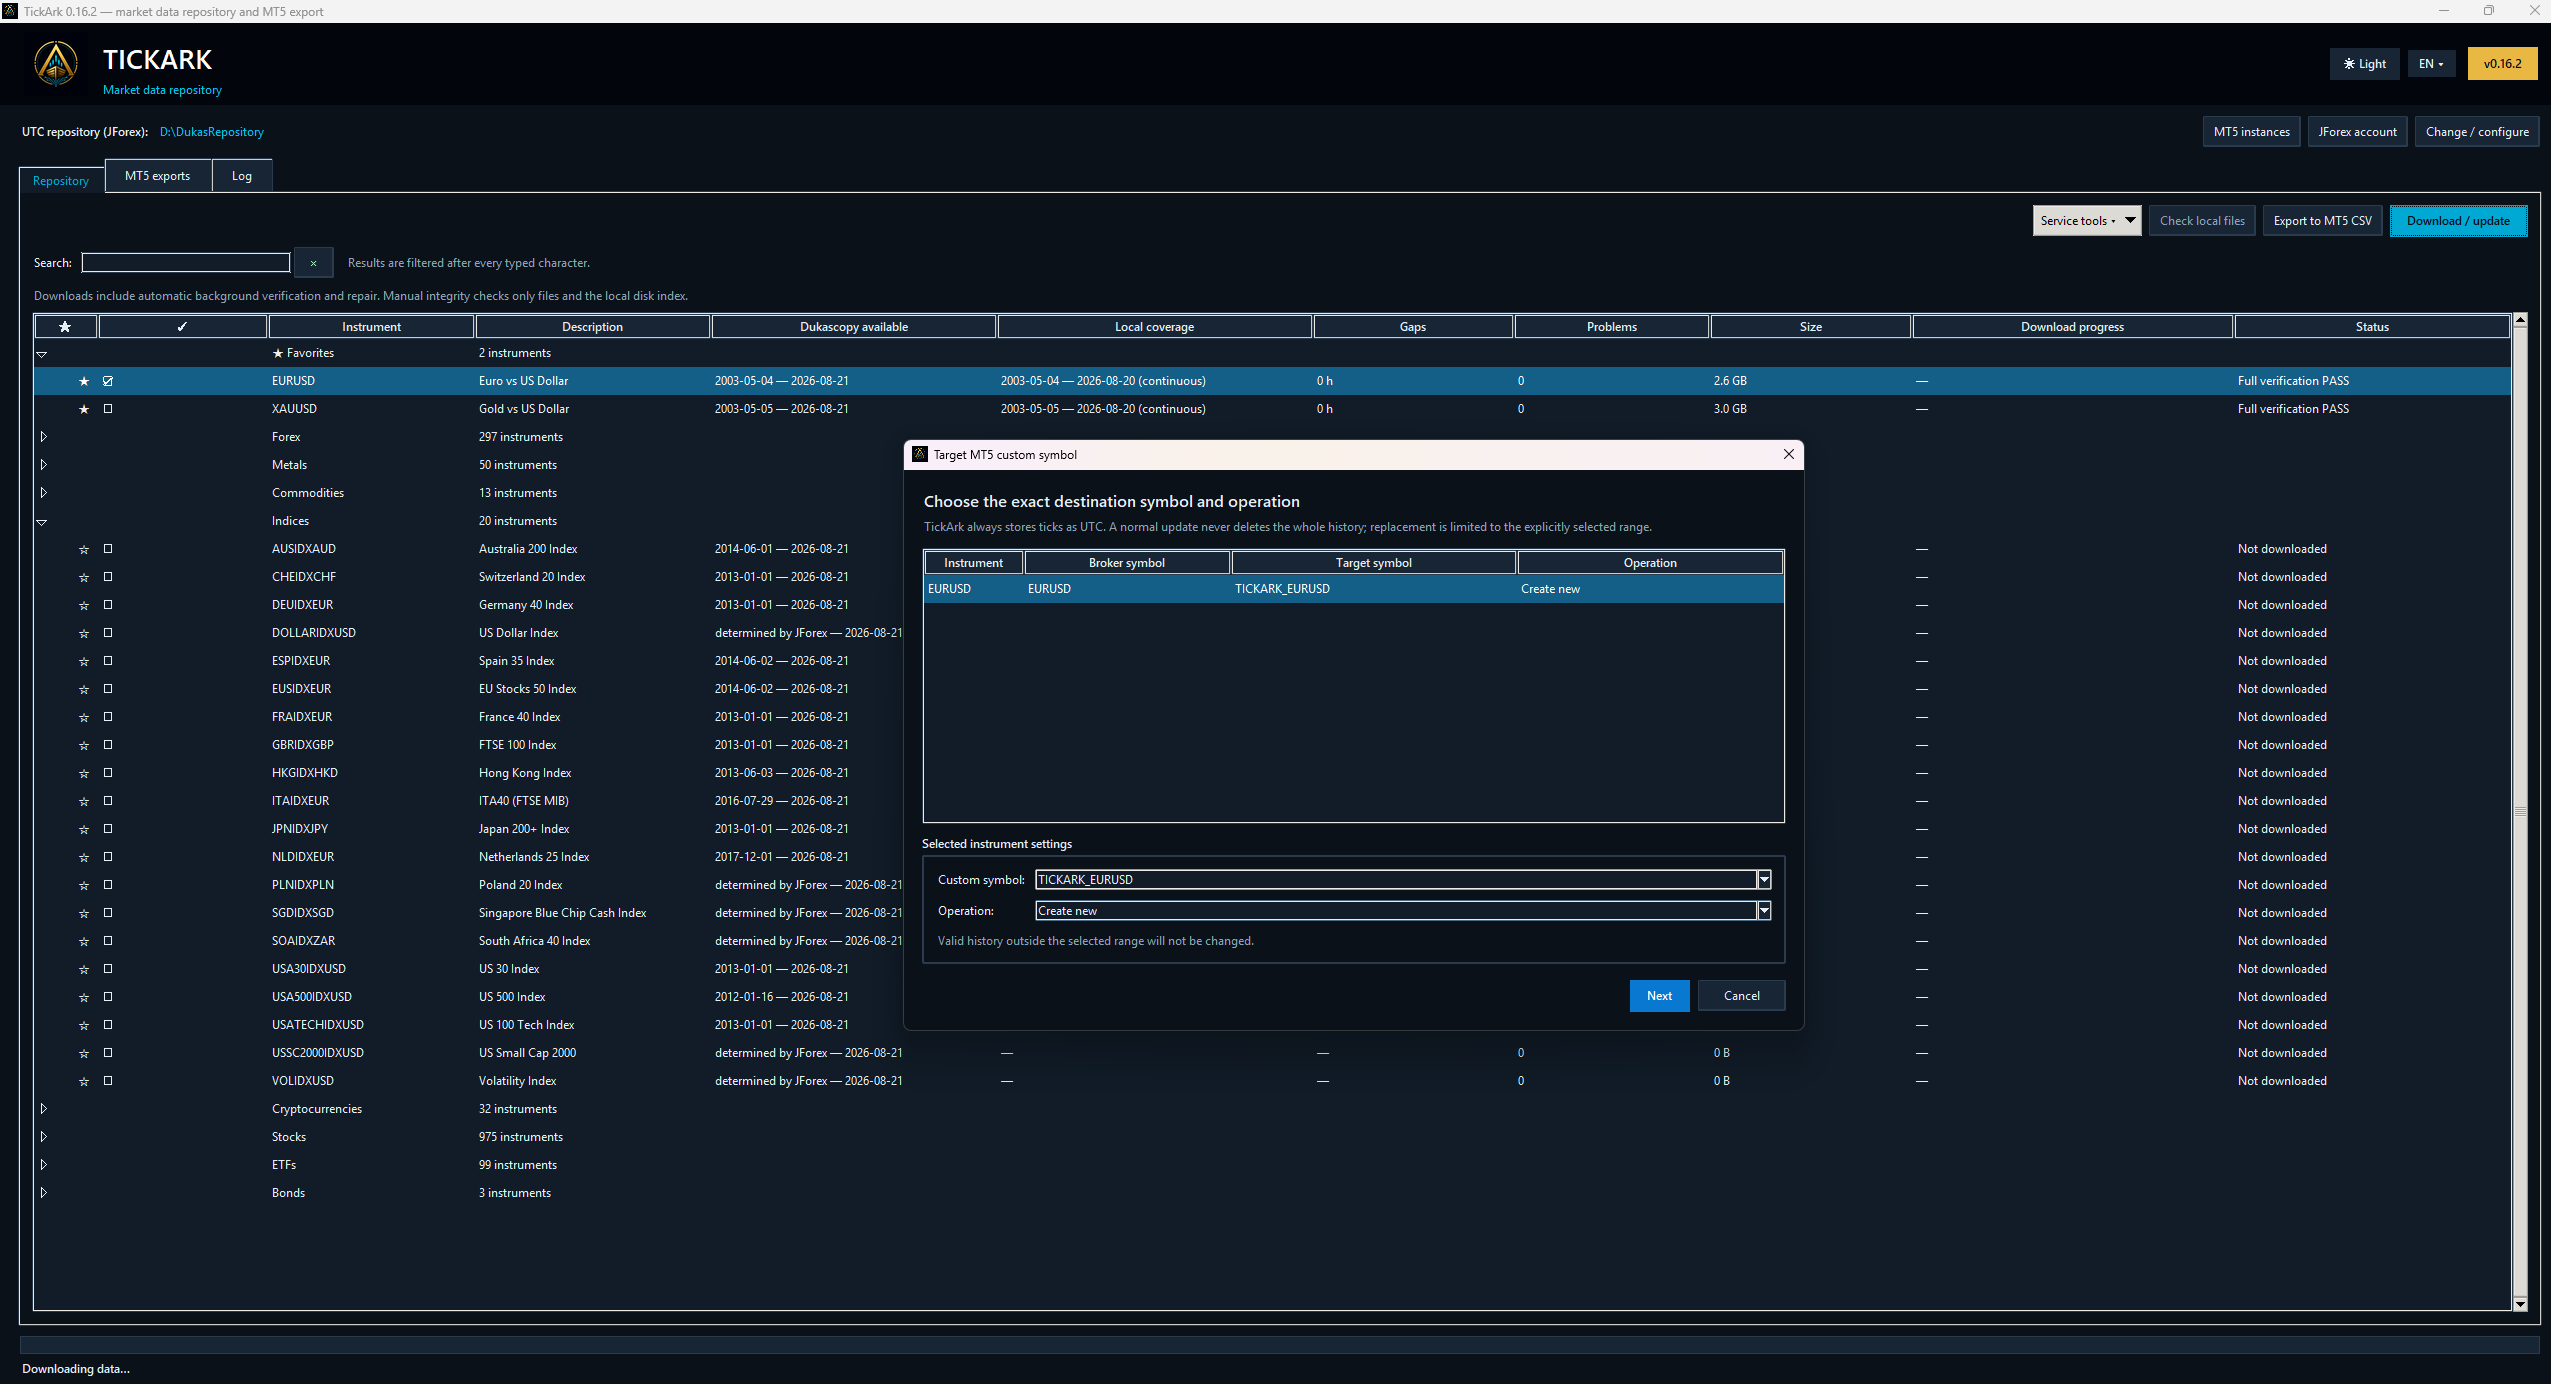Star the AUSIDXAUD instrument
Screen dimensions: 2551x1384
coord(84,549)
